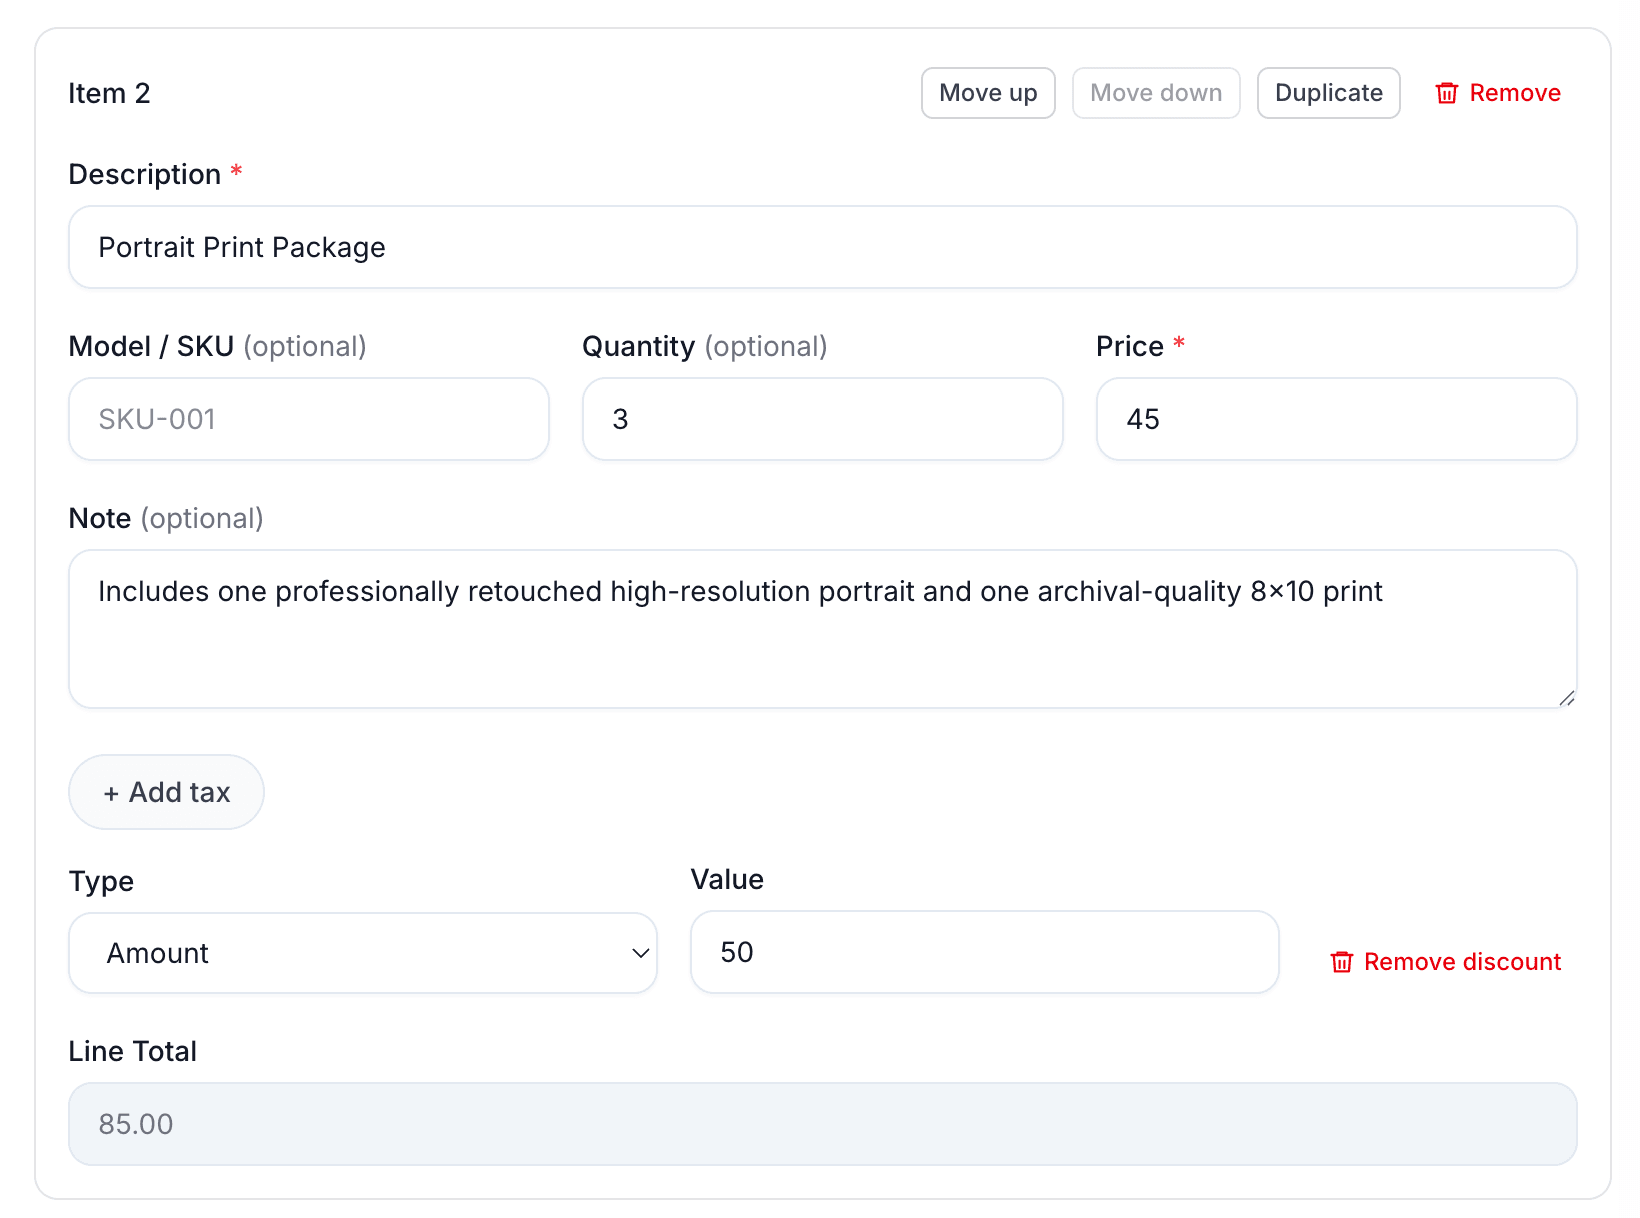Click the Note textarea resize handle
The image size is (1640, 1218).
[1566, 698]
